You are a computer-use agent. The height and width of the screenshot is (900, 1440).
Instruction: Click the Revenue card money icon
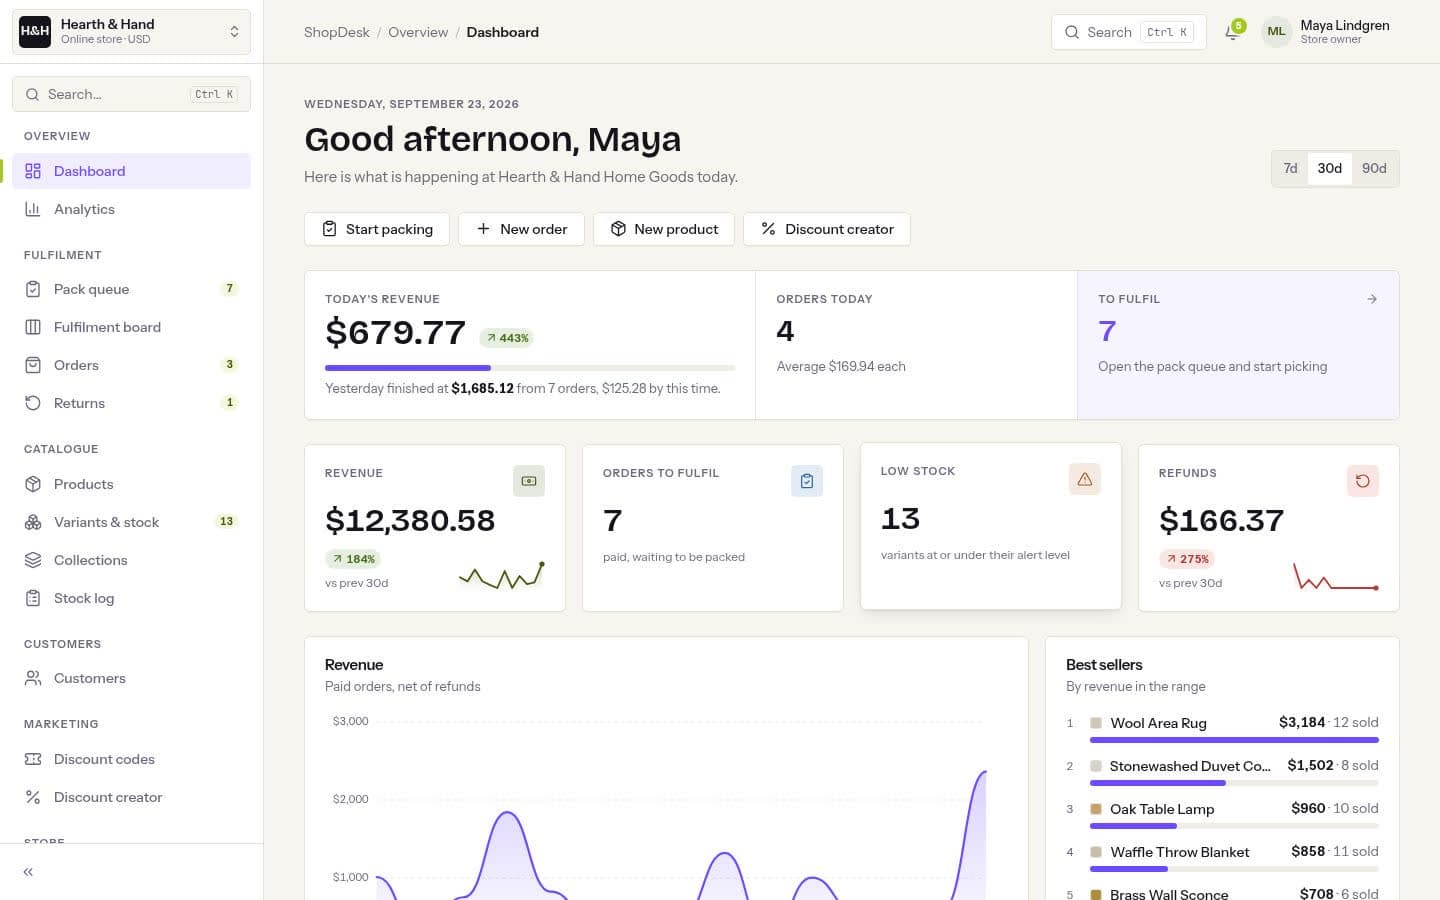click(529, 481)
